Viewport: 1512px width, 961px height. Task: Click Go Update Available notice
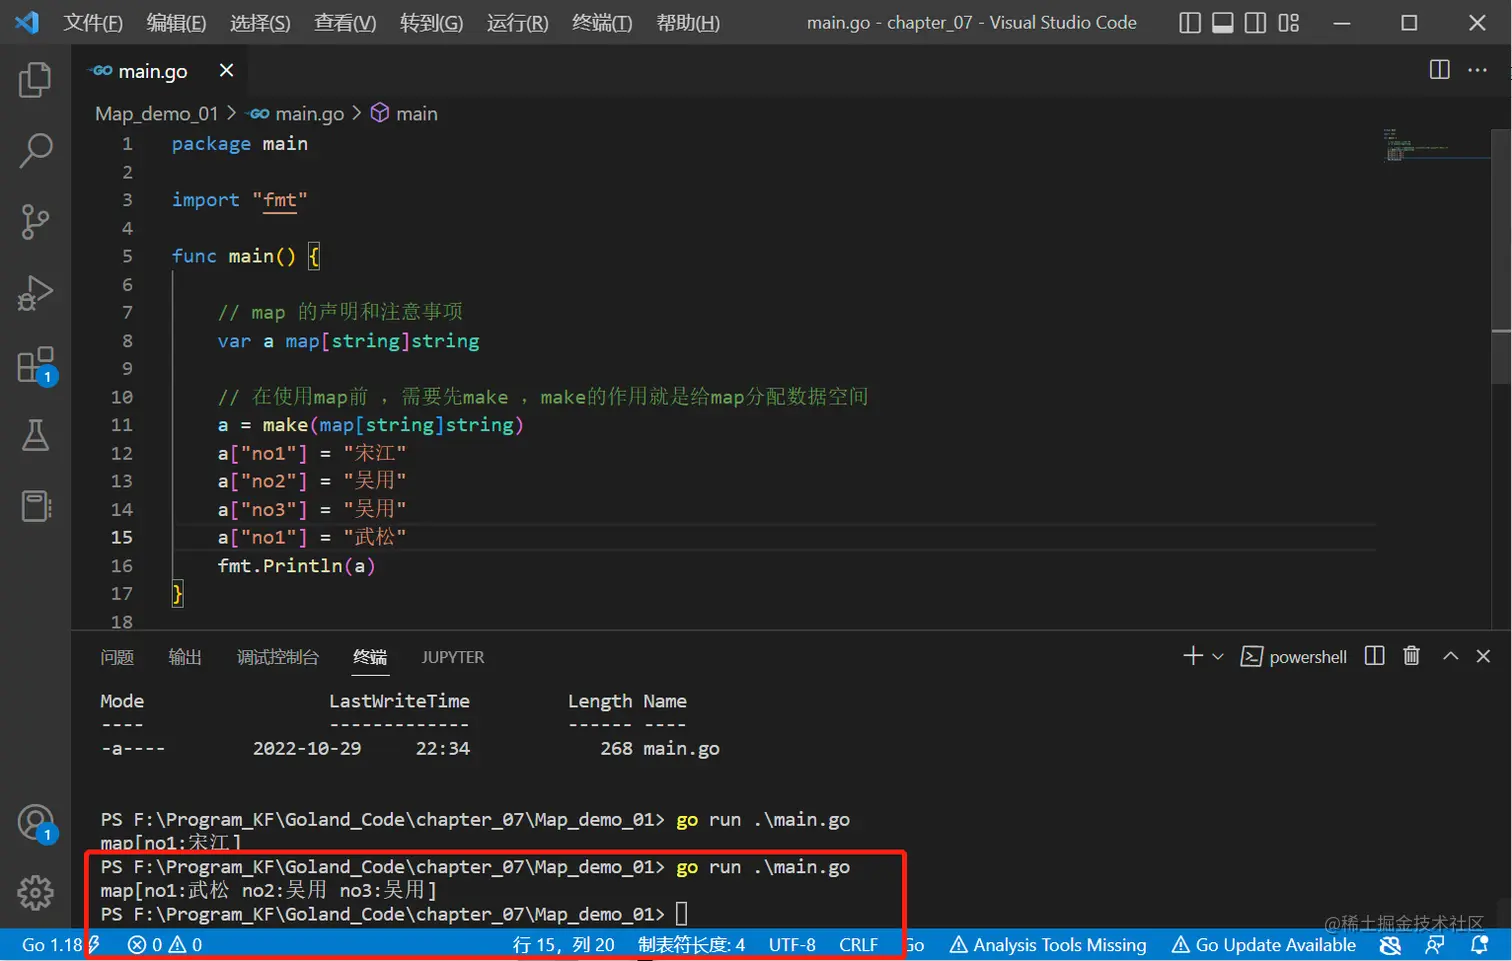(1264, 944)
